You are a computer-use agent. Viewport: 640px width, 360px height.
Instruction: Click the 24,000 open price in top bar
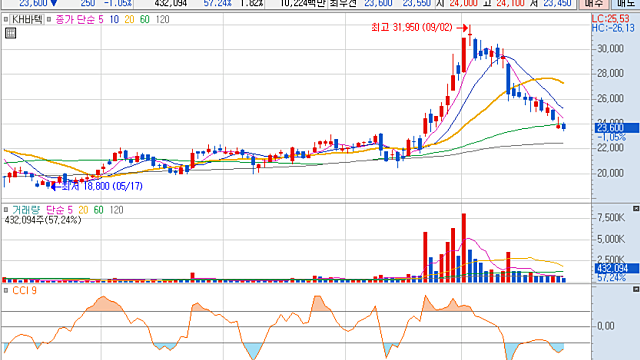point(463,3)
